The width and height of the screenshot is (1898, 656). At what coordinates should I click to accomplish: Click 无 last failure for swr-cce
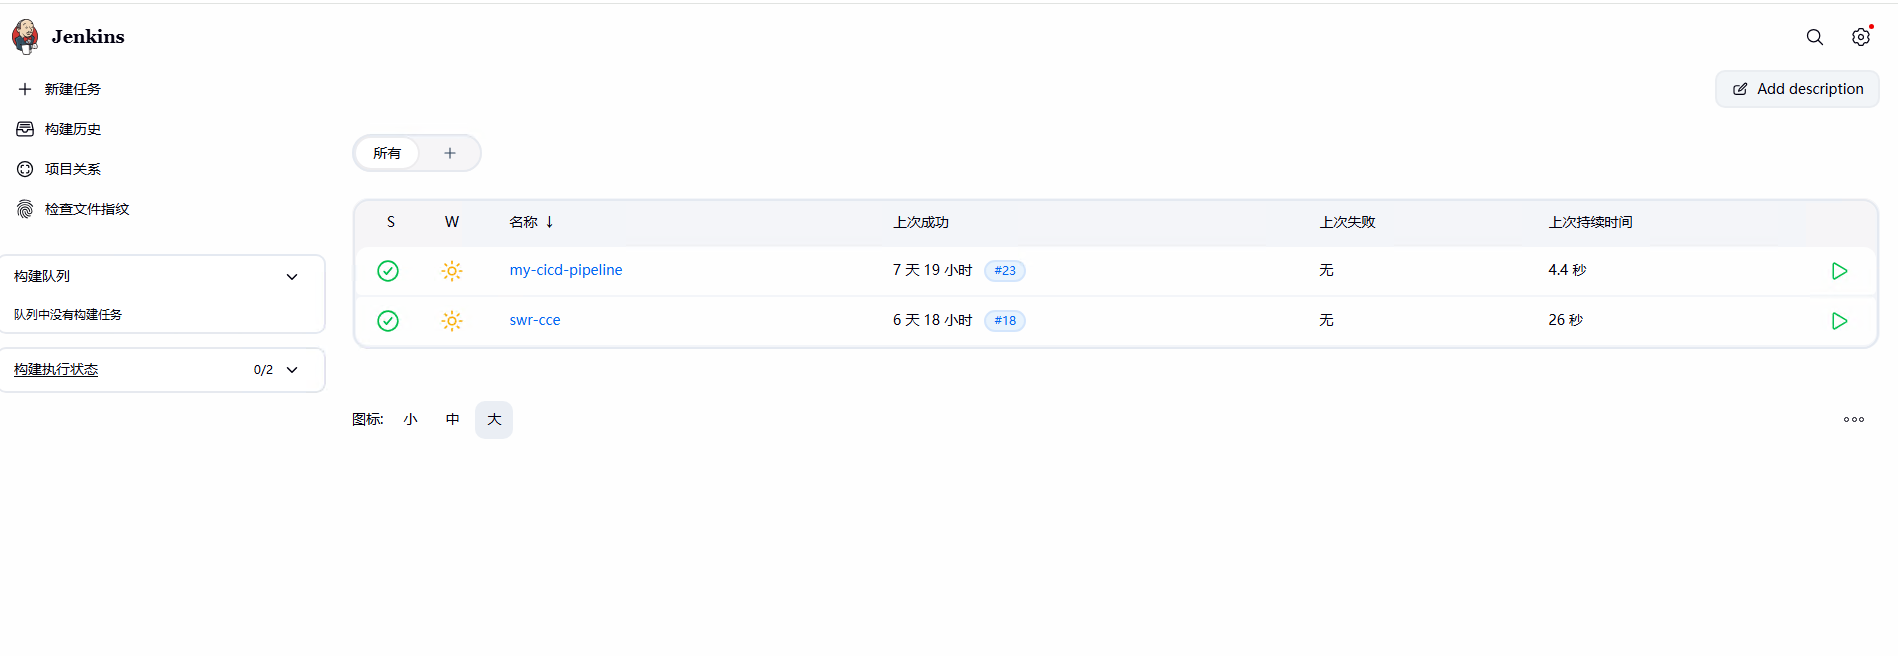1326,320
